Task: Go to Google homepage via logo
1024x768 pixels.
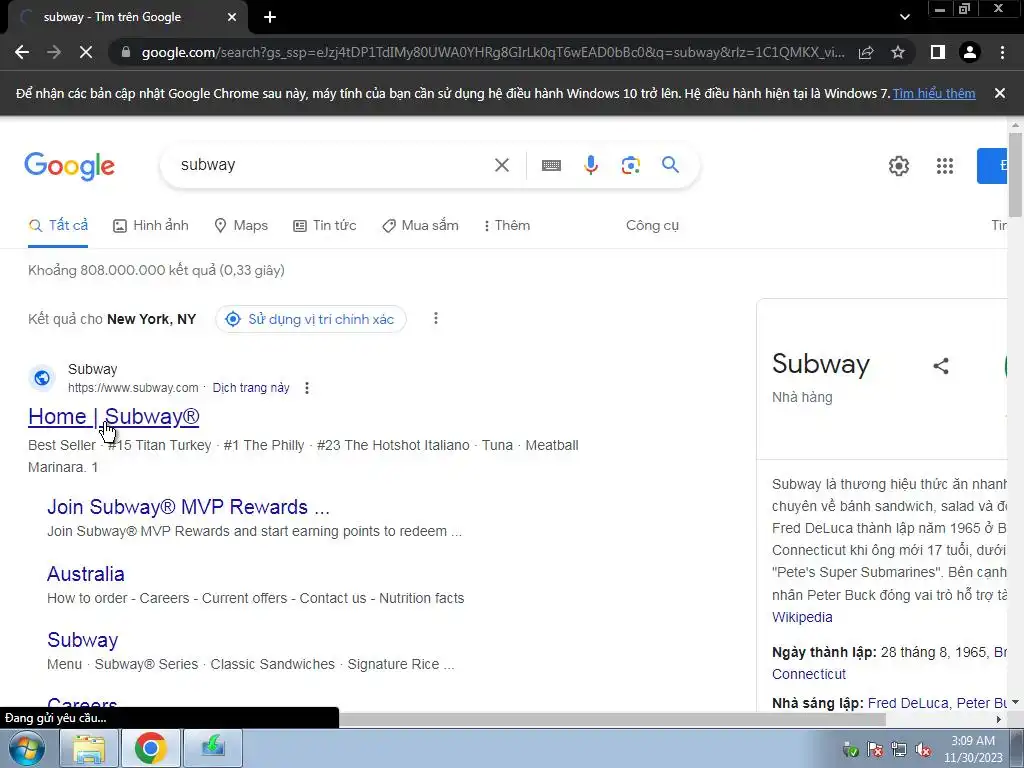Action: tap(69, 166)
